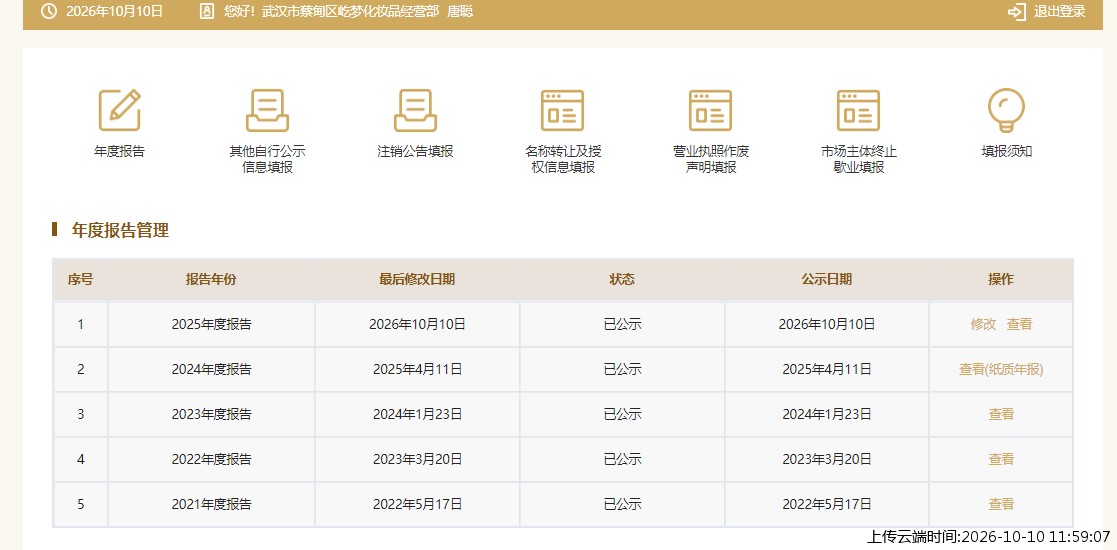Image resolution: width=1117 pixels, height=550 pixels.
Task: Click 查看 for 2022年度报告
Action: pyautogui.click(x=1001, y=459)
